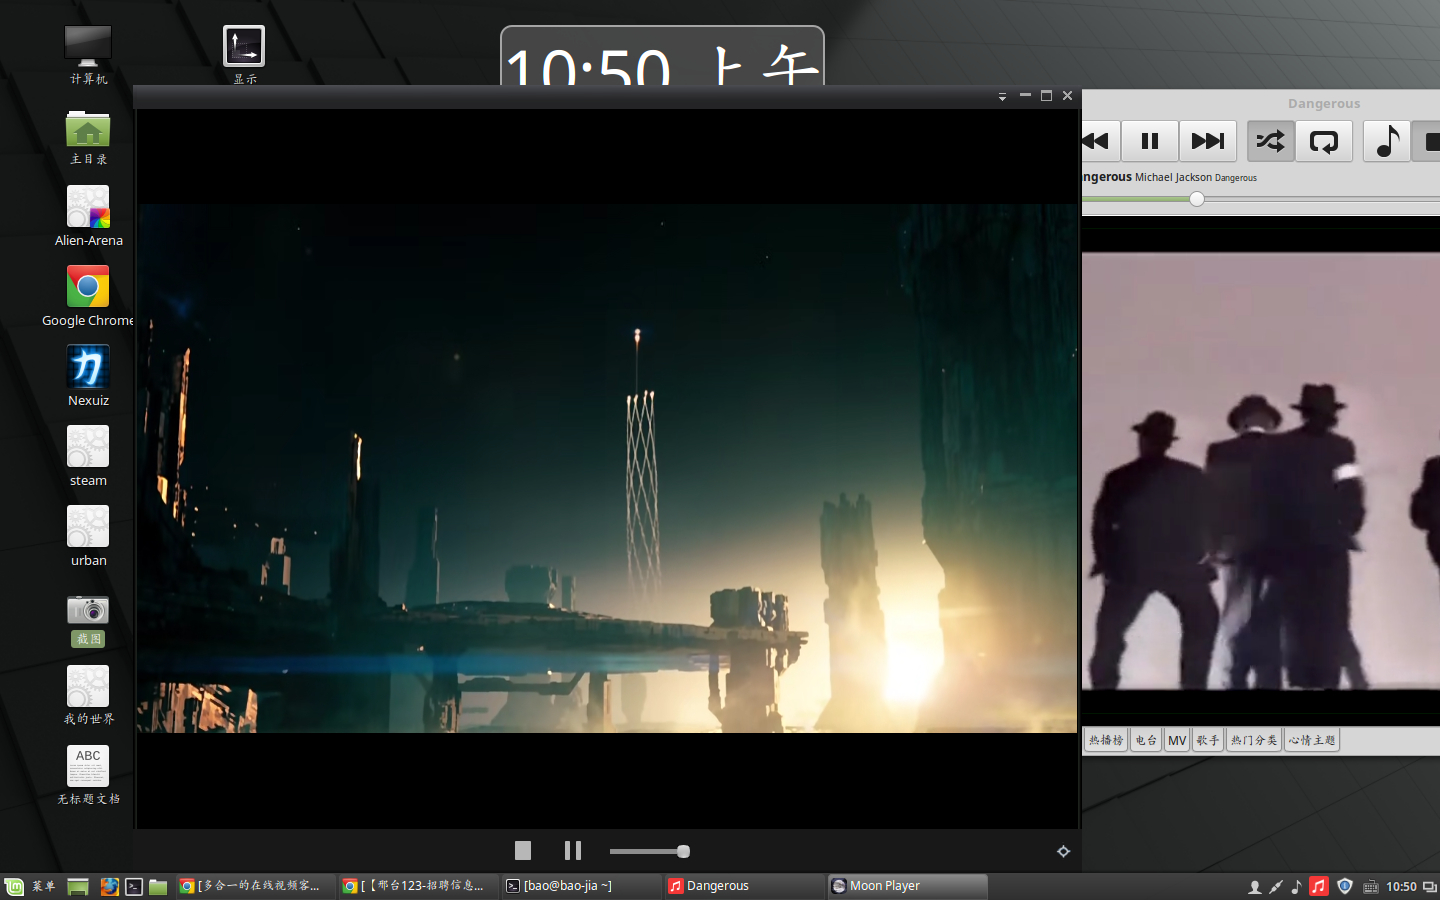1440x900 pixels.
Task: Open the 主目录 home folder icon
Action: click(88, 137)
